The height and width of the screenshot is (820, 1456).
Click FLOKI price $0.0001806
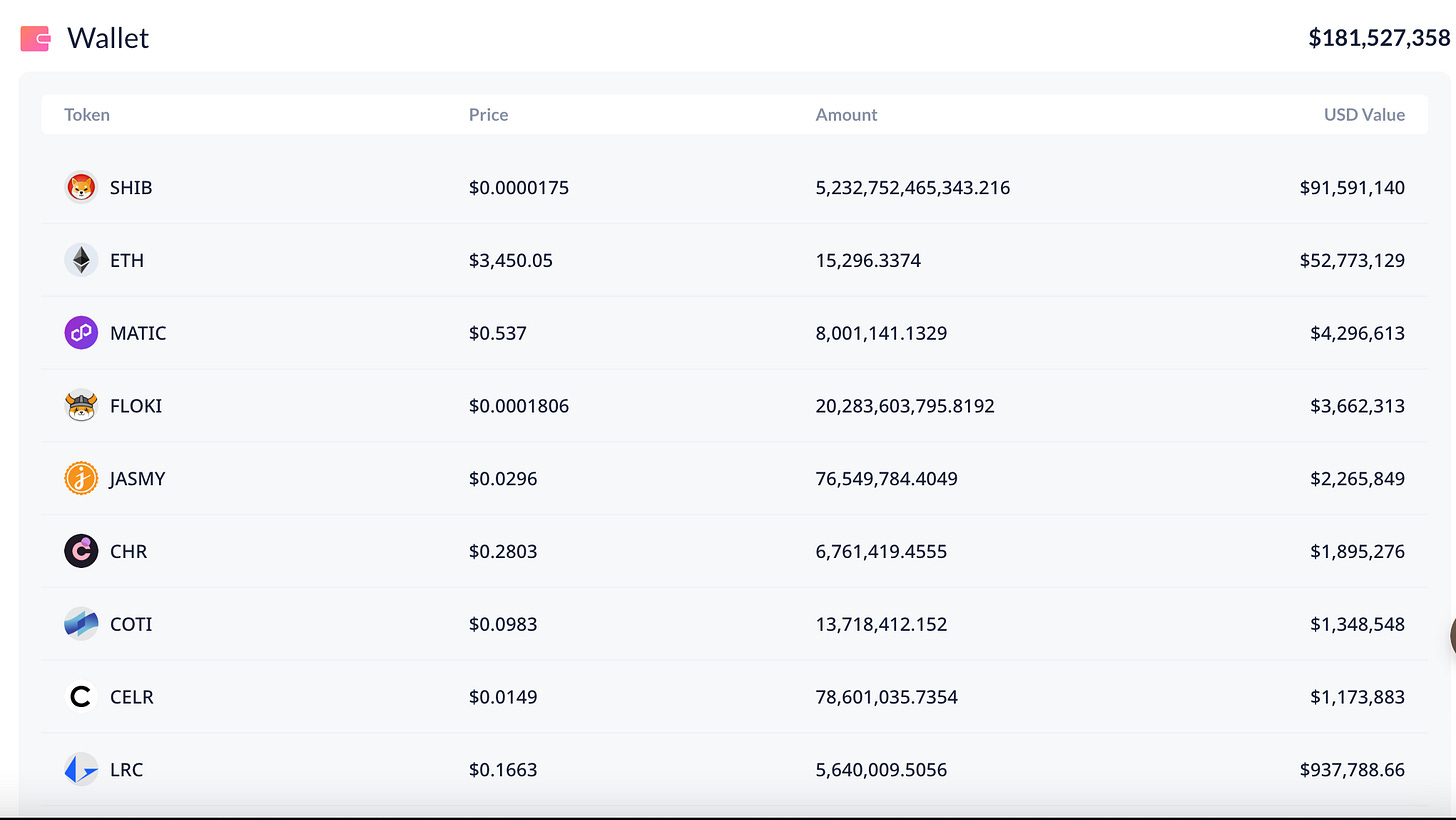pos(519,406)
